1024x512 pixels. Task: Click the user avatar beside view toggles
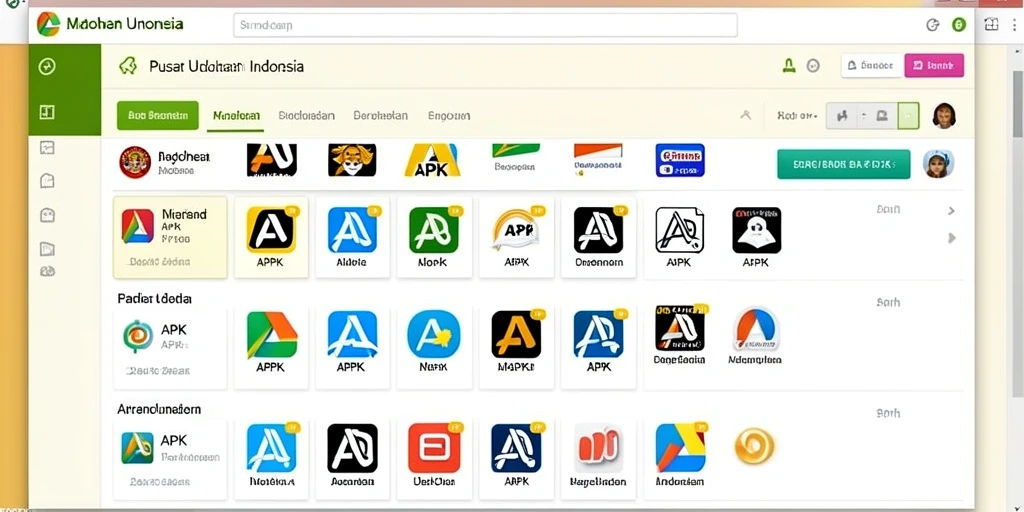(944, 116)
